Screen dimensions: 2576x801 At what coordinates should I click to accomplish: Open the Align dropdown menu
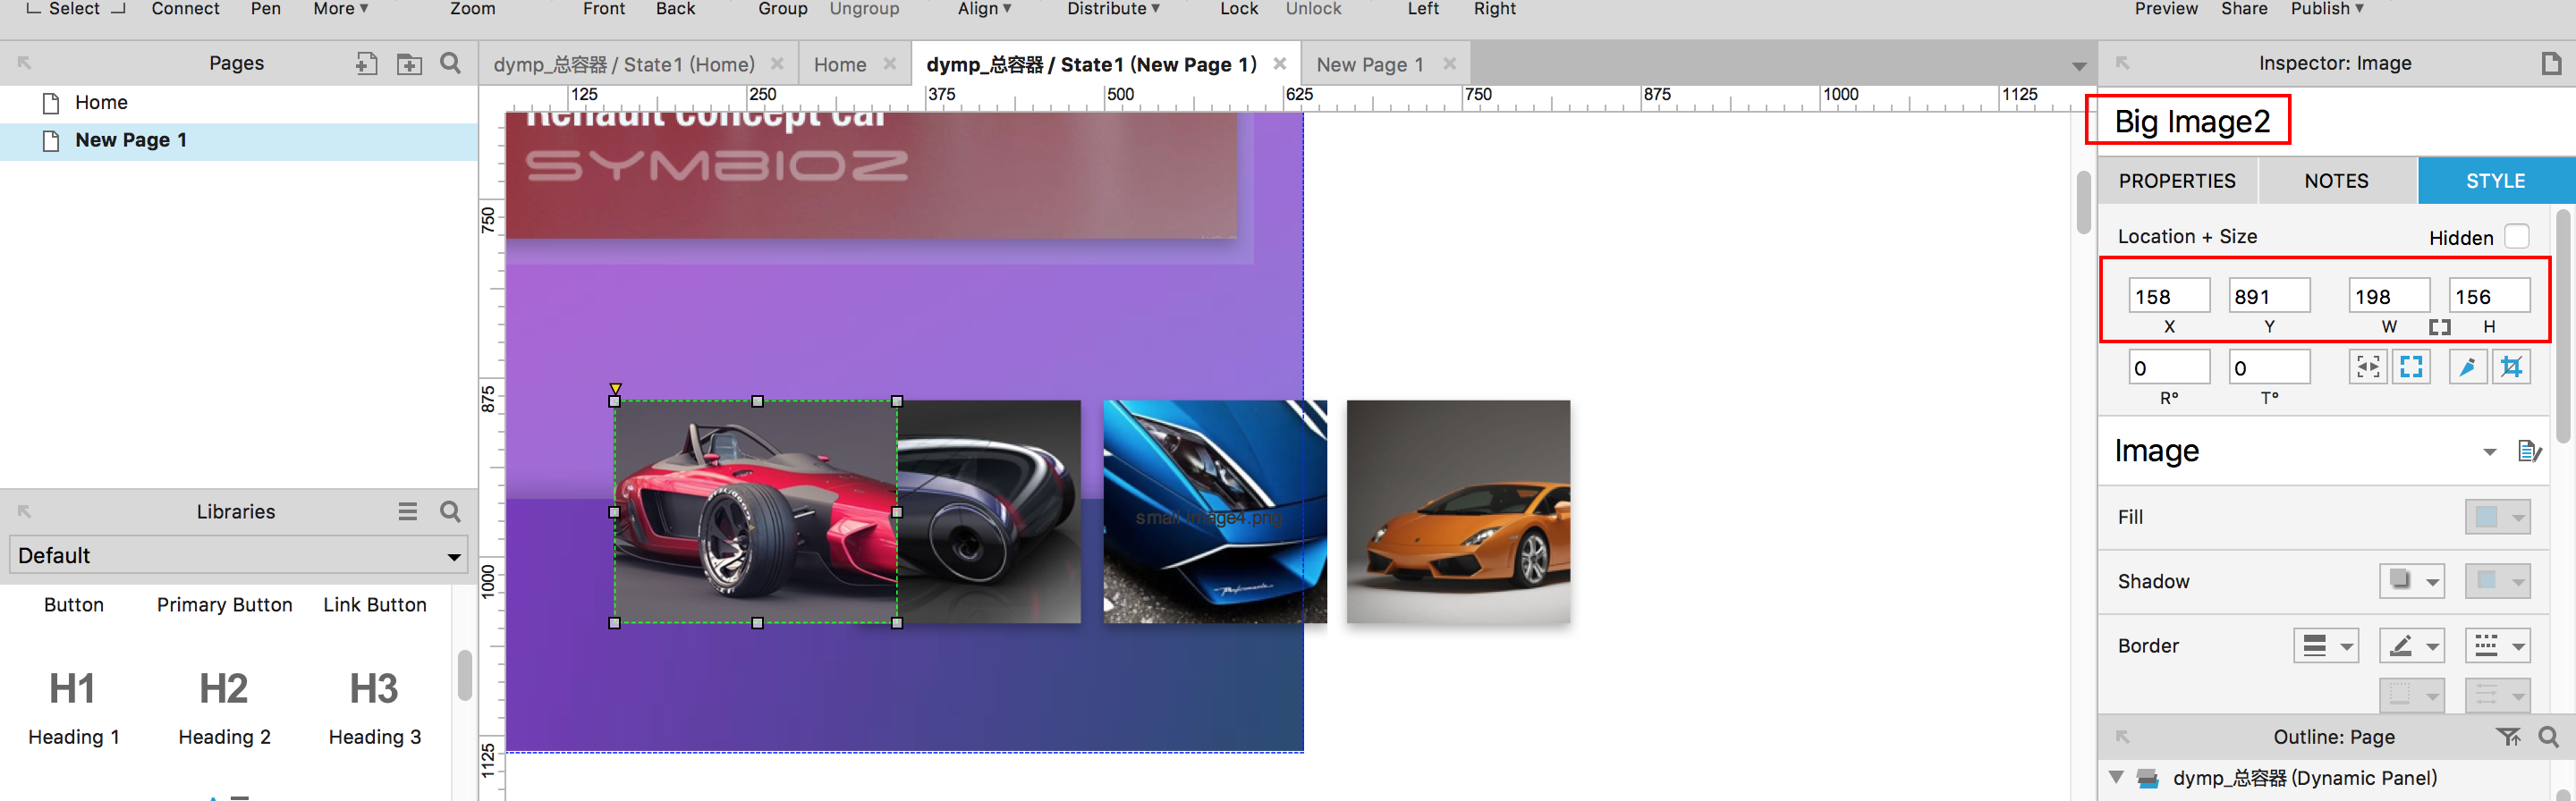tap(984, 9)
